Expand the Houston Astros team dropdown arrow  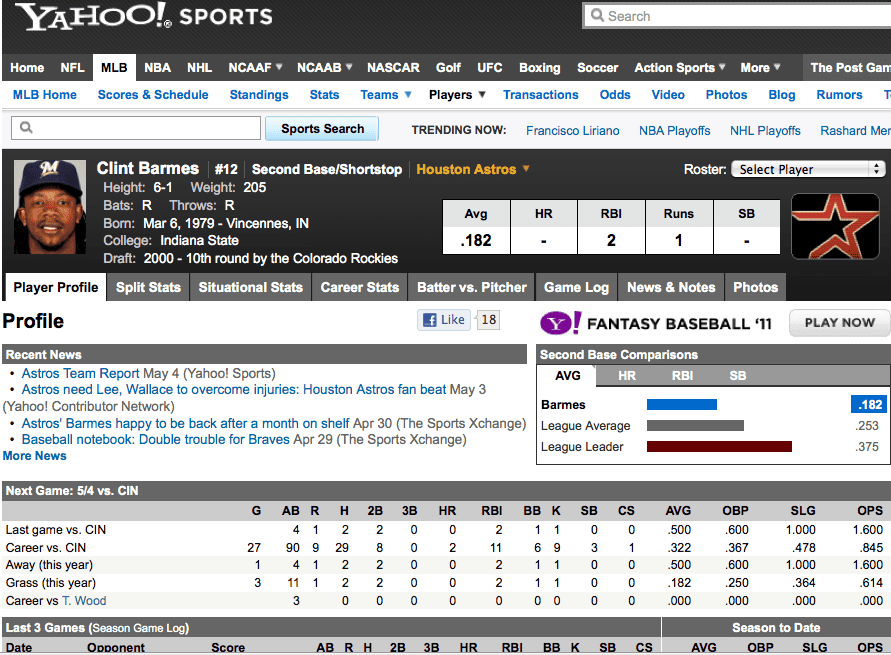click(x=526, y=169)
